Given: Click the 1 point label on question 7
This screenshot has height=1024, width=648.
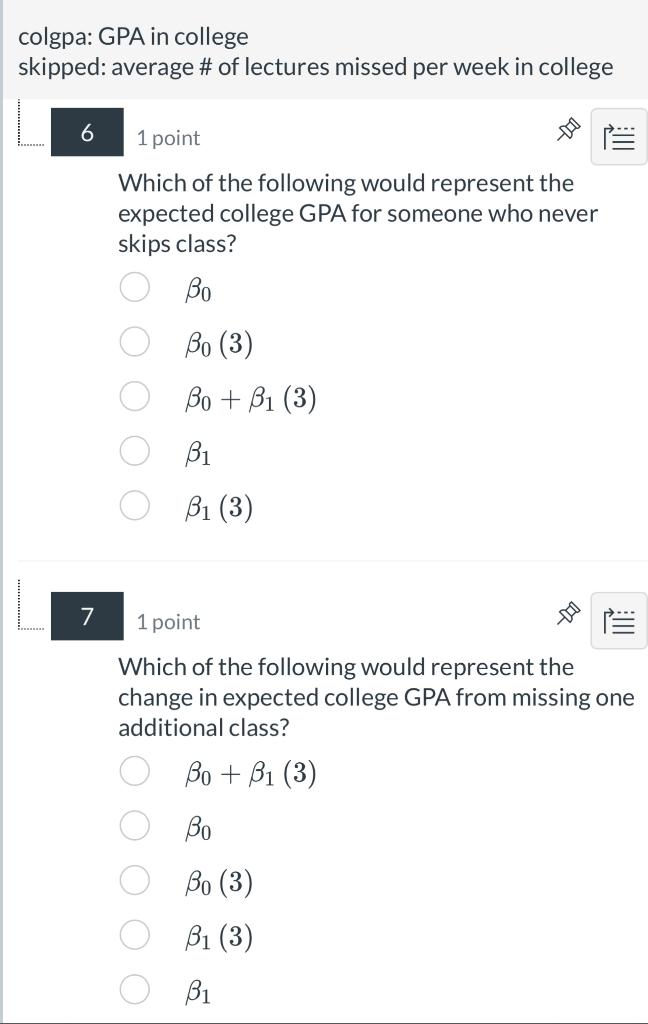Looking at the screenshot, I should (x=166, y=621).
